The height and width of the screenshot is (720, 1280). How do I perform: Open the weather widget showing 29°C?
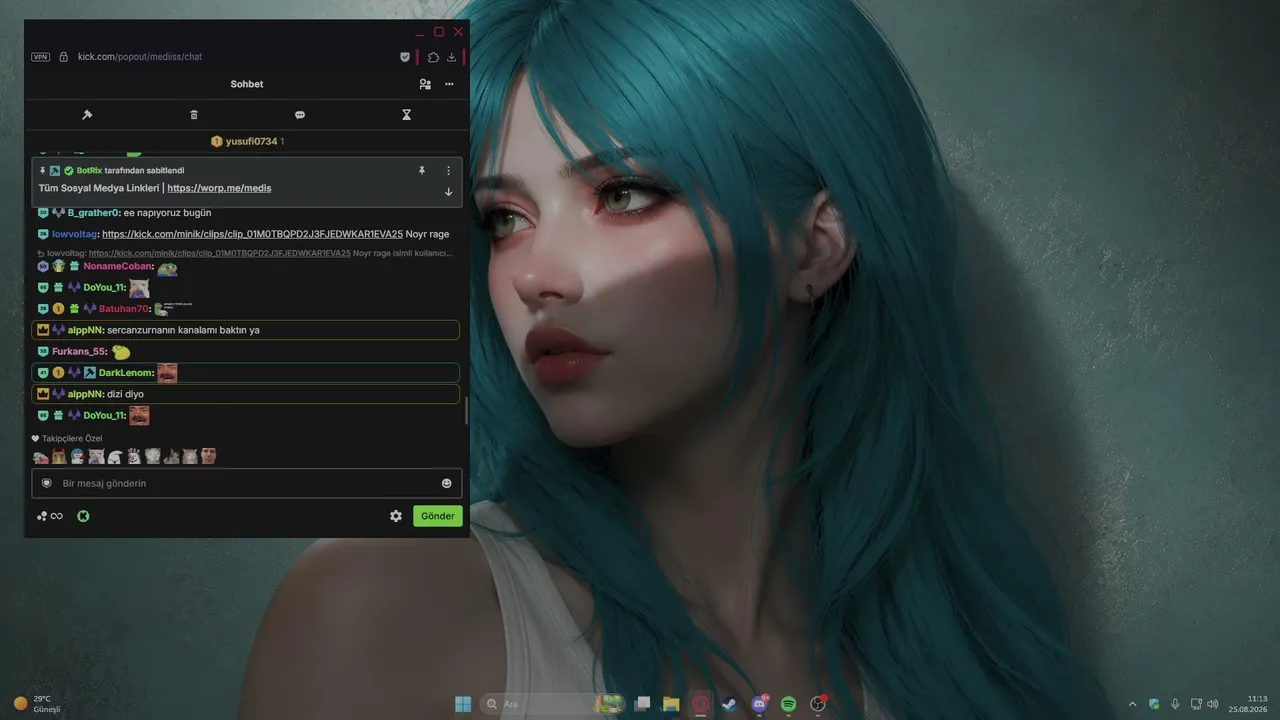(38, 704)
